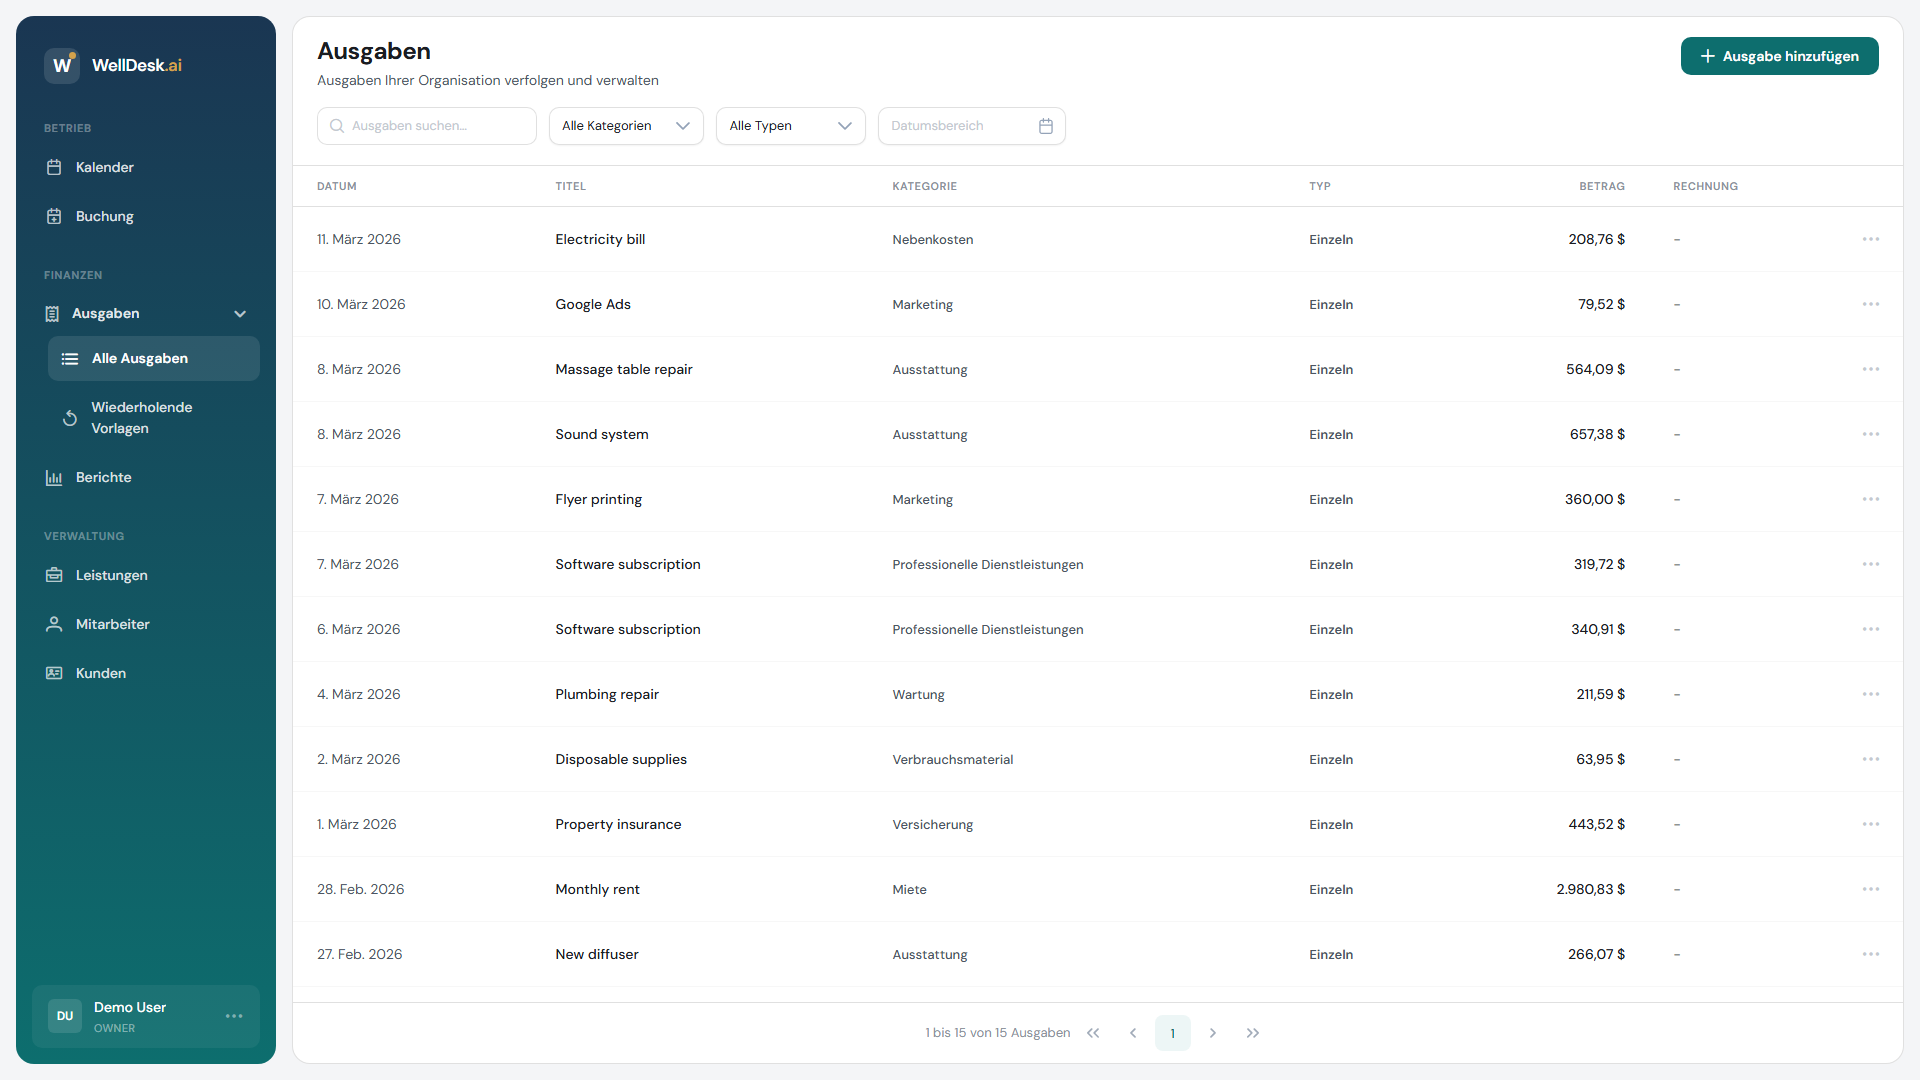
Task: Open the Kalender calendar icon
Action: point(54,167)
